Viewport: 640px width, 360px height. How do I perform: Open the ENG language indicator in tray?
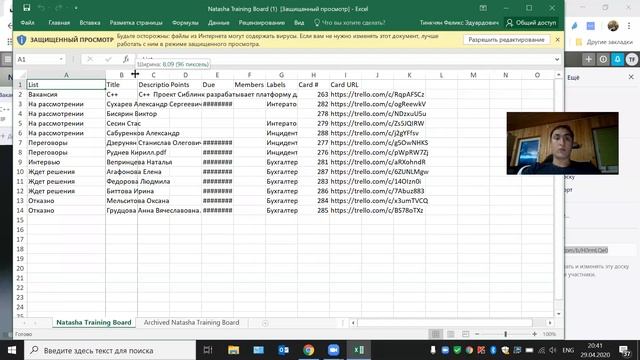(568, 351)
